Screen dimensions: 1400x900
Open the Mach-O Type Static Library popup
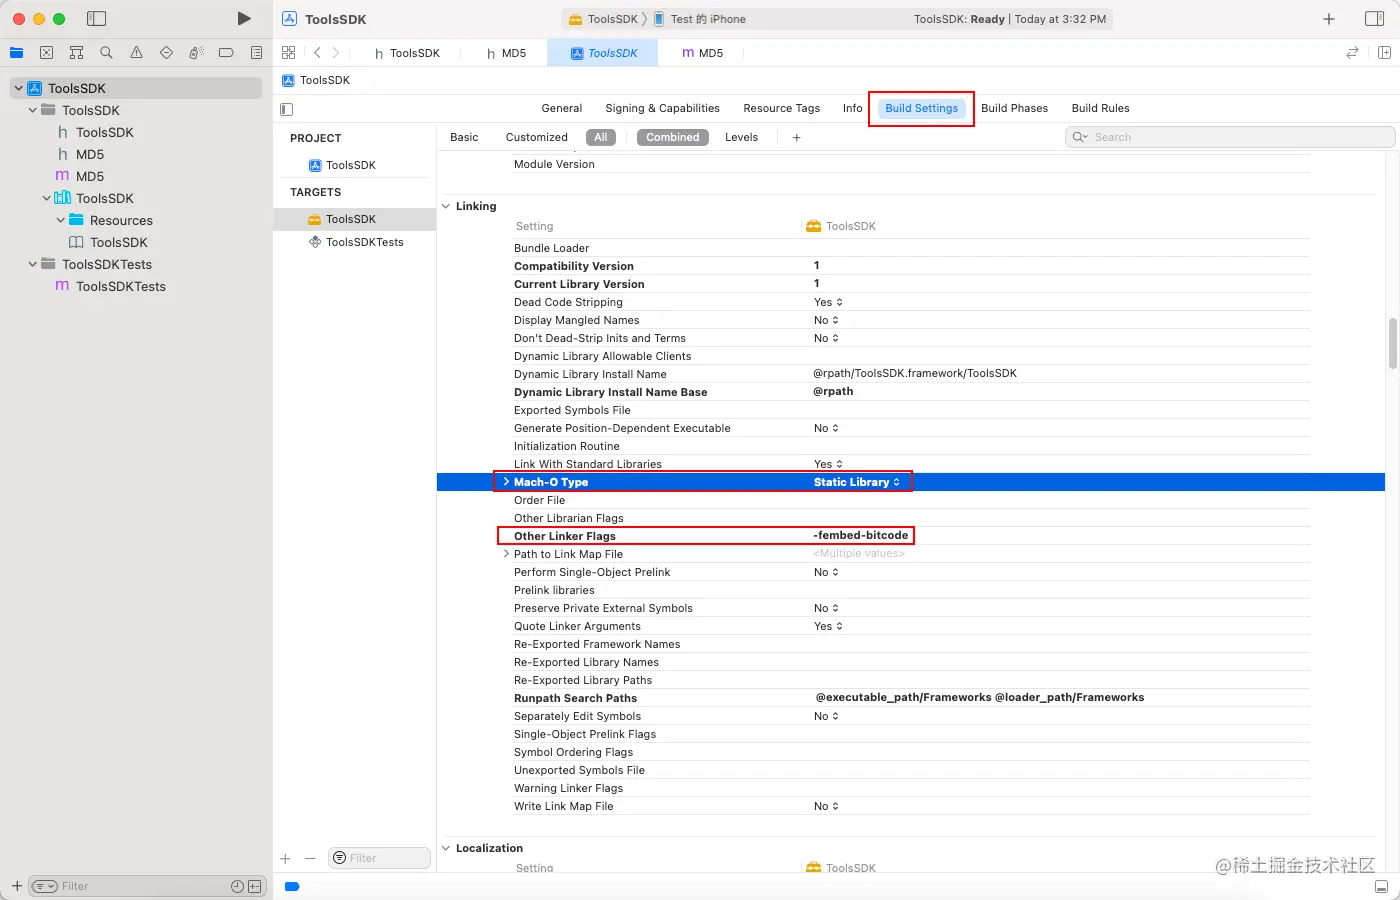[x=857, y=482]
